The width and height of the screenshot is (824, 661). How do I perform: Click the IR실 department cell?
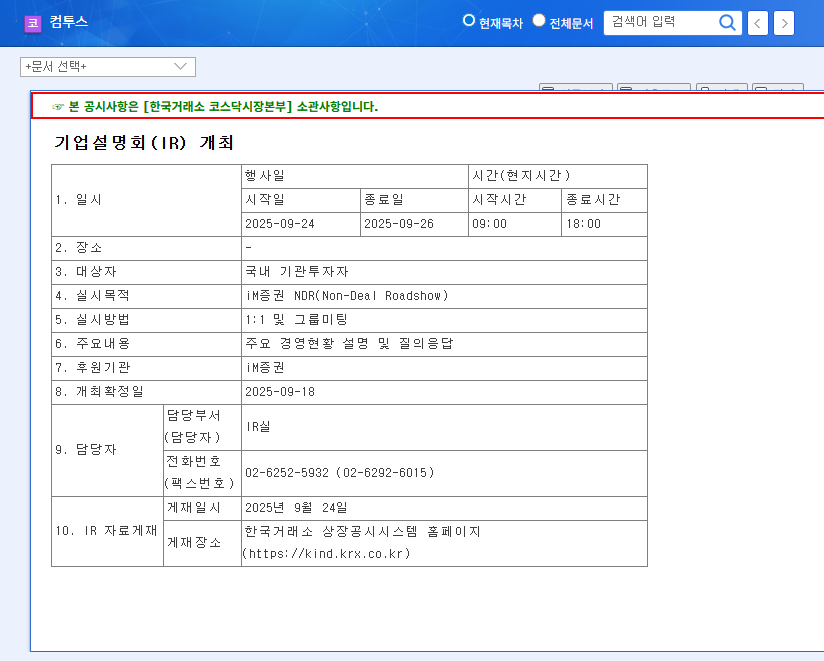click(x=444, y=427)
